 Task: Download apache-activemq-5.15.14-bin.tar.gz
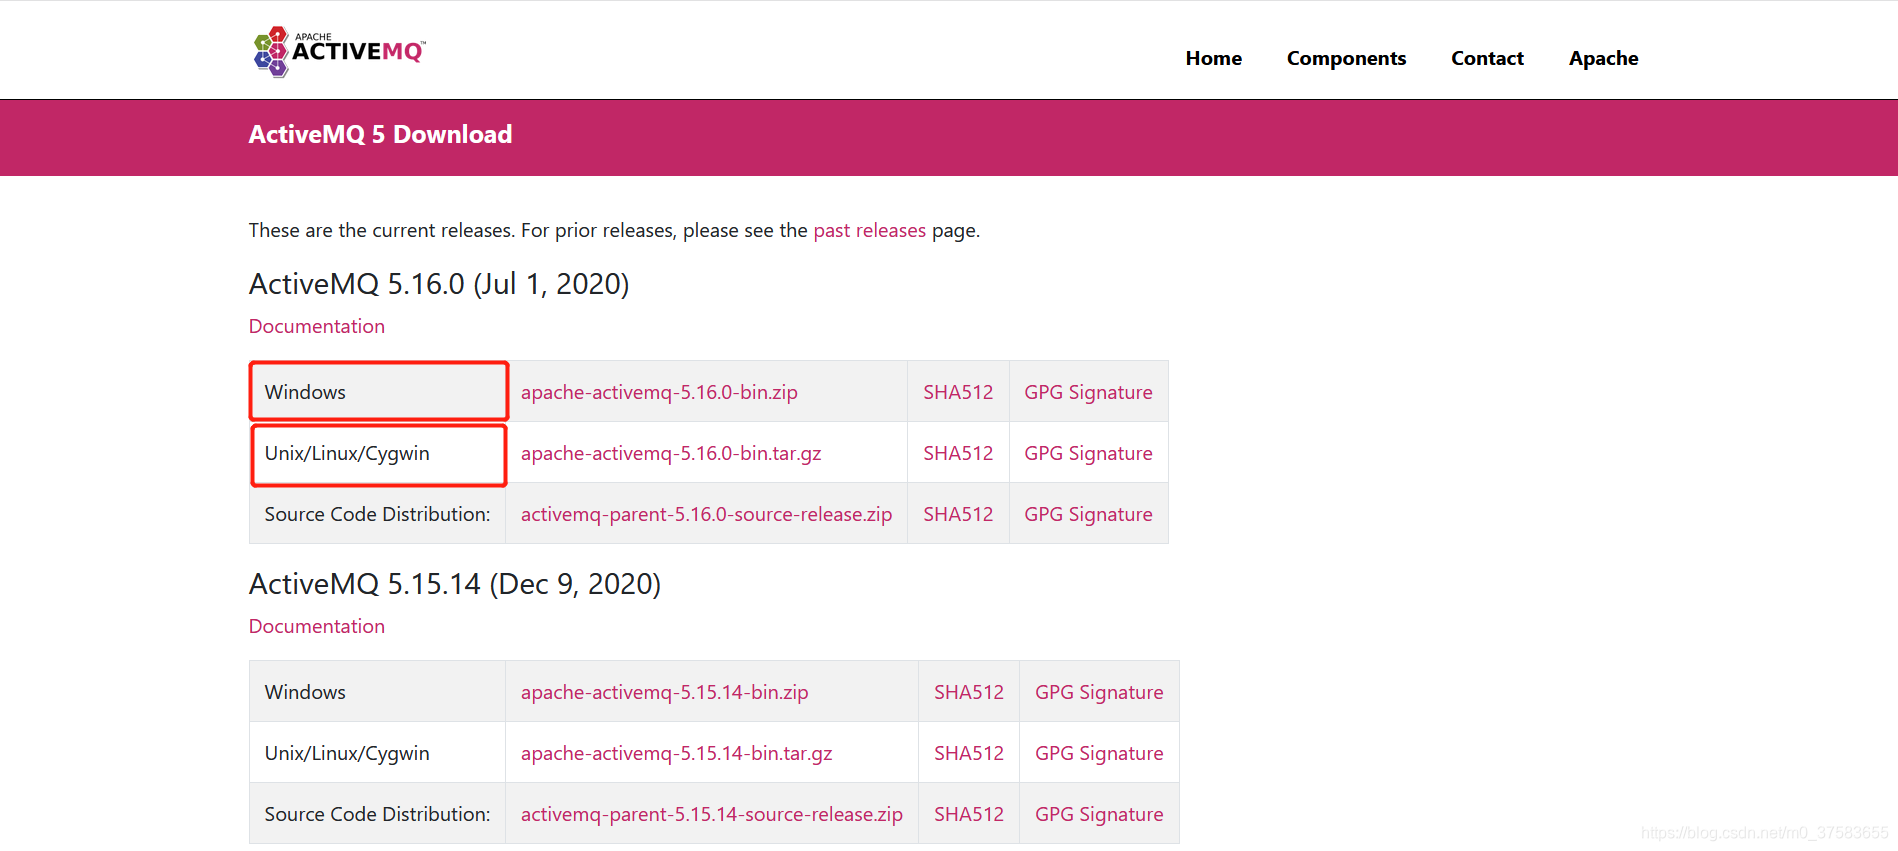[676, 753]
